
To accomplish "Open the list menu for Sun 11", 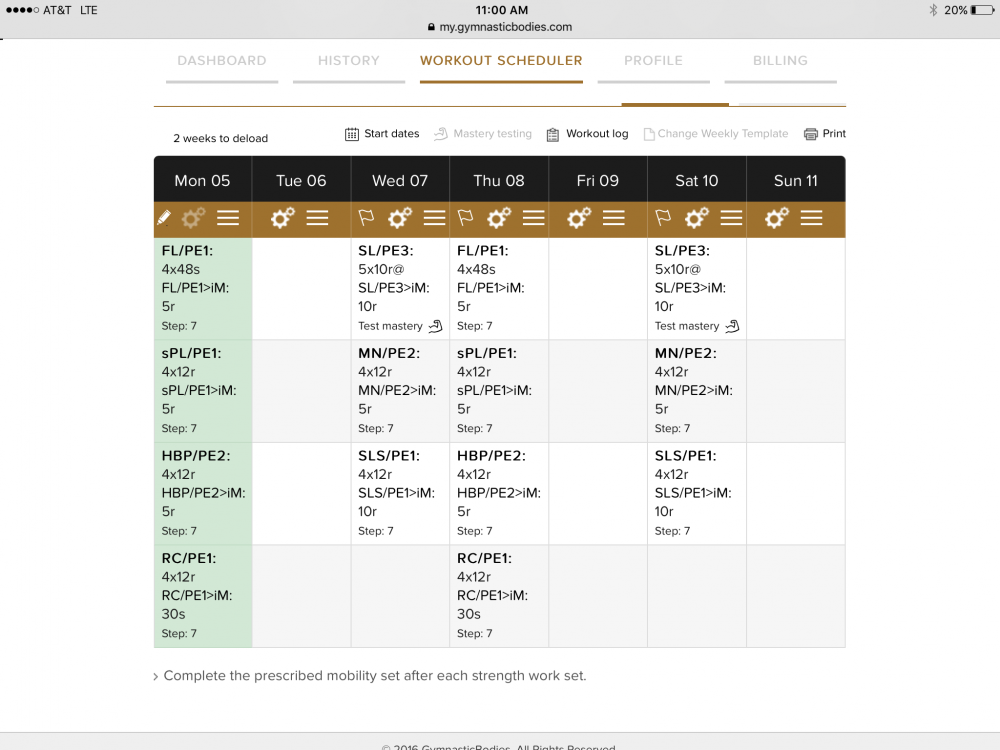I will tap(811, 218).
